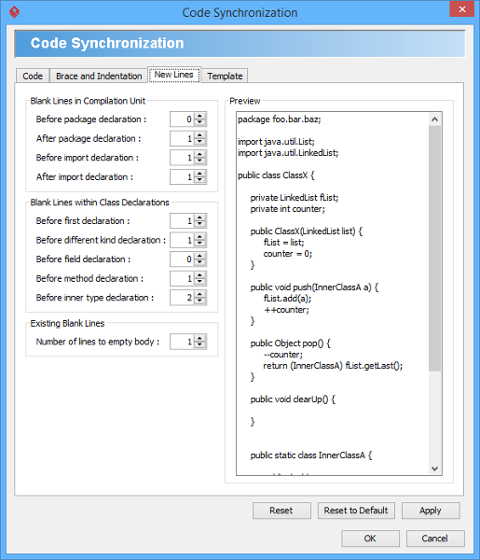Decrease Before different kind declaration count

click(200, 244)
